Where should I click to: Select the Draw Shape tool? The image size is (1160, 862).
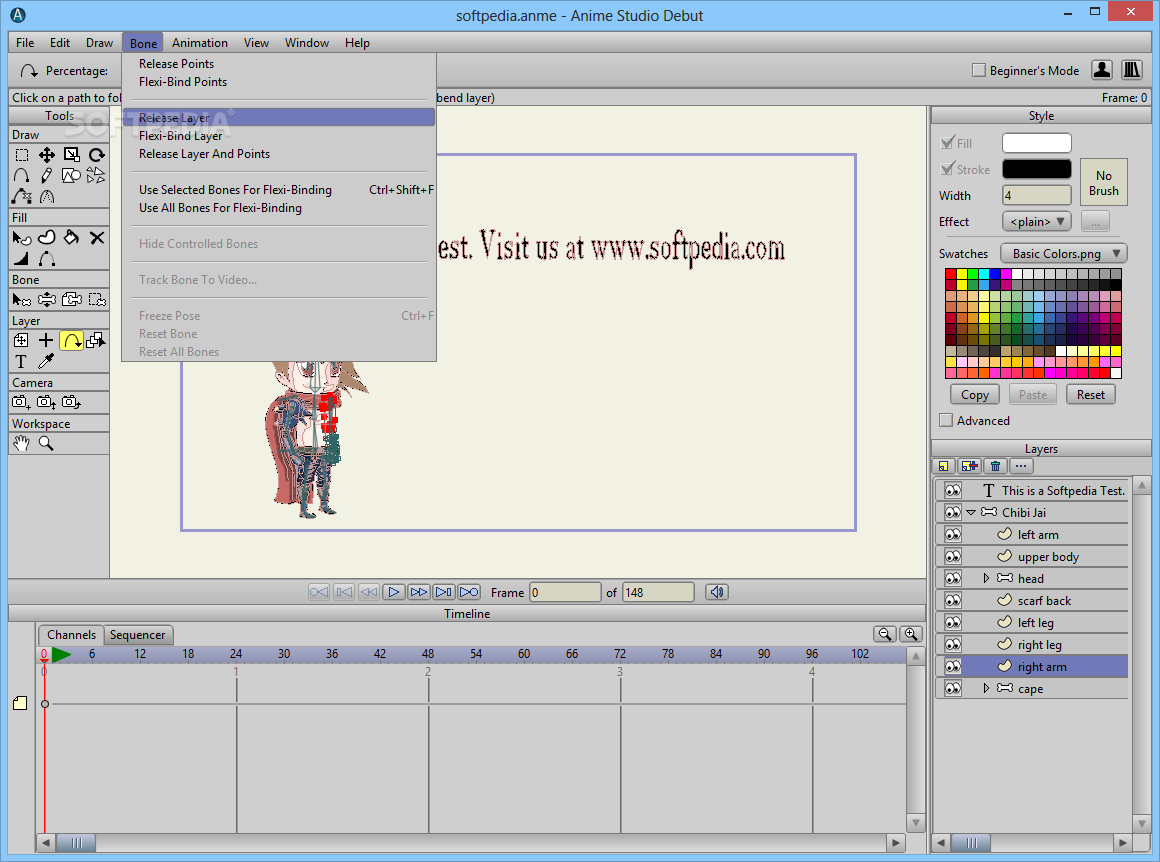(72, 175)
